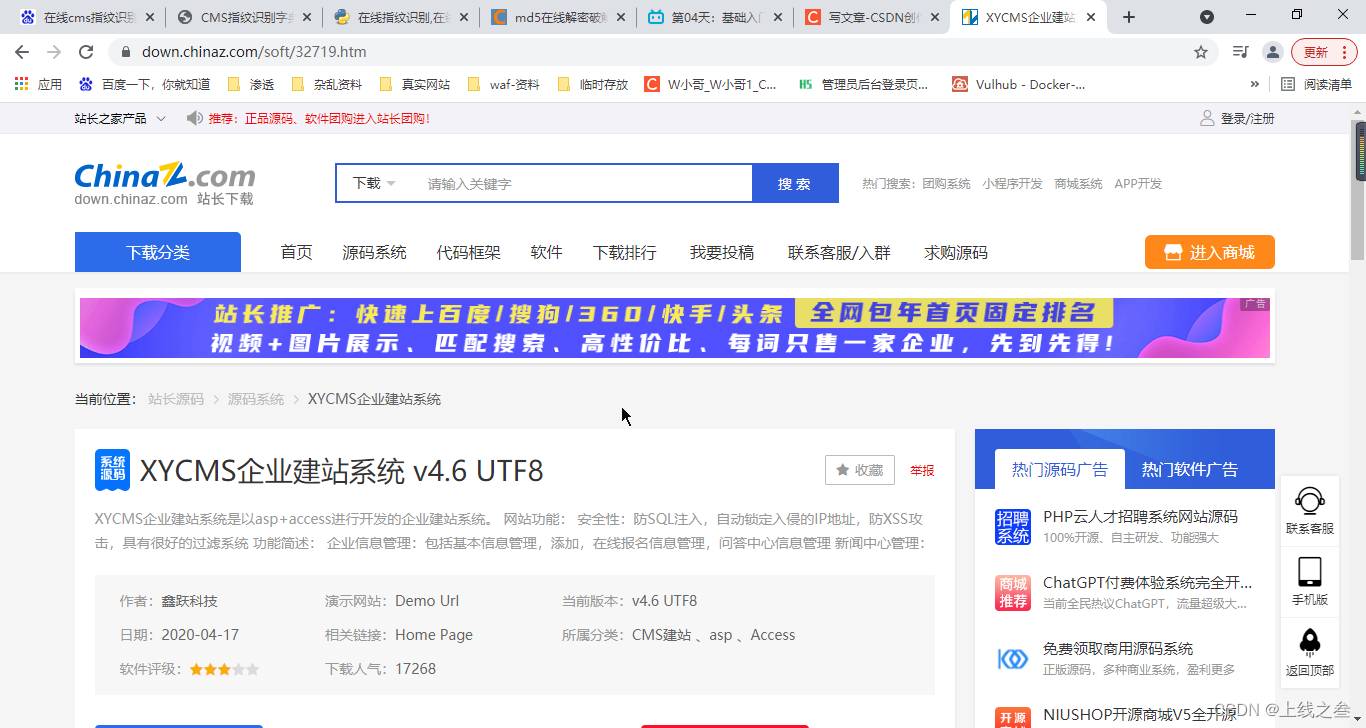Click the software rating stars

pyautogui.click(x=224, y=668)
